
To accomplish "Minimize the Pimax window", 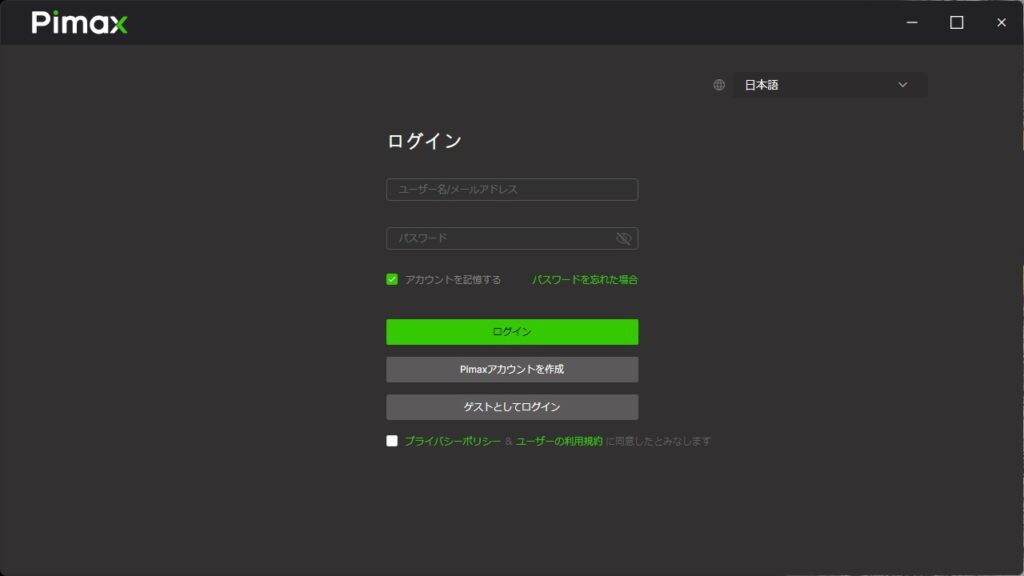I will tap(912, 22).
